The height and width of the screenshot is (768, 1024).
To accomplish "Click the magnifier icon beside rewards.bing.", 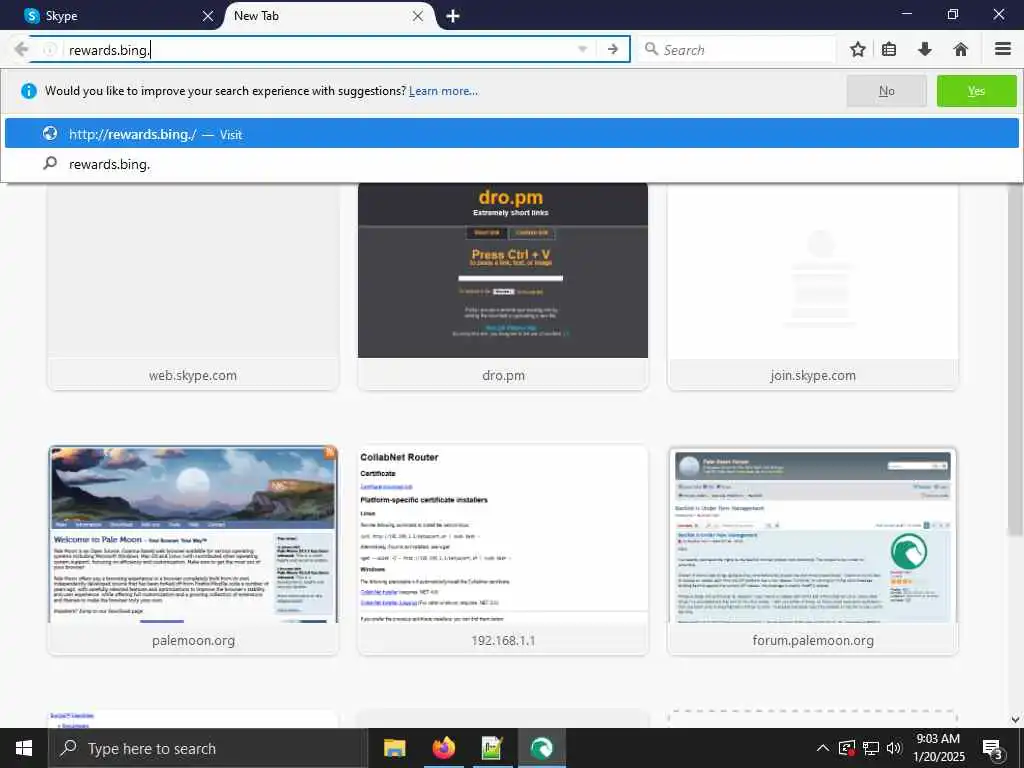I will tap(50, 163).
